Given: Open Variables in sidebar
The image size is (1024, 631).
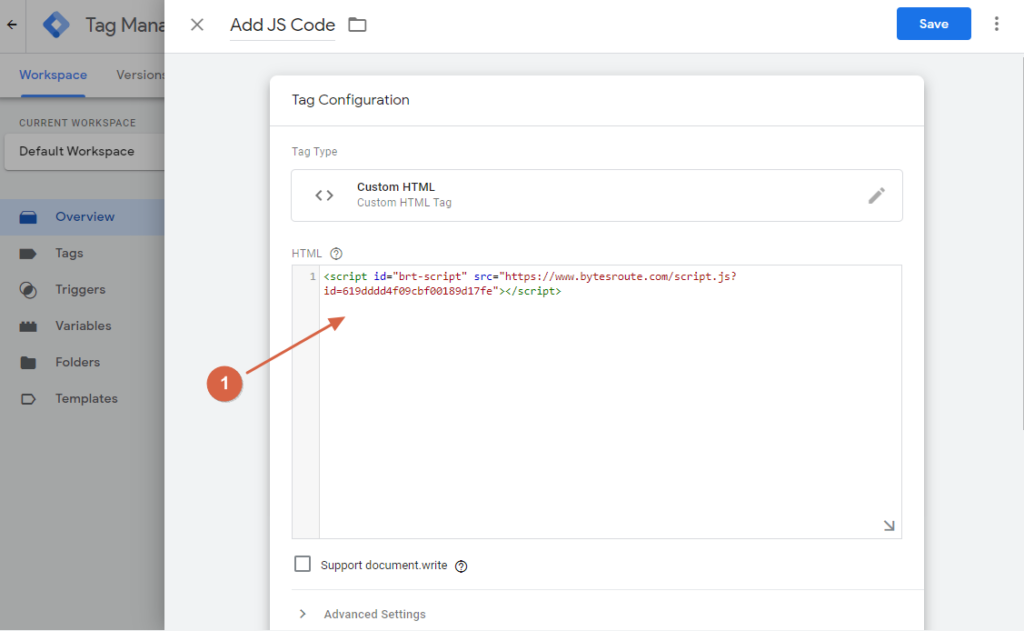Looking at the screenshot, I should 82,326.
